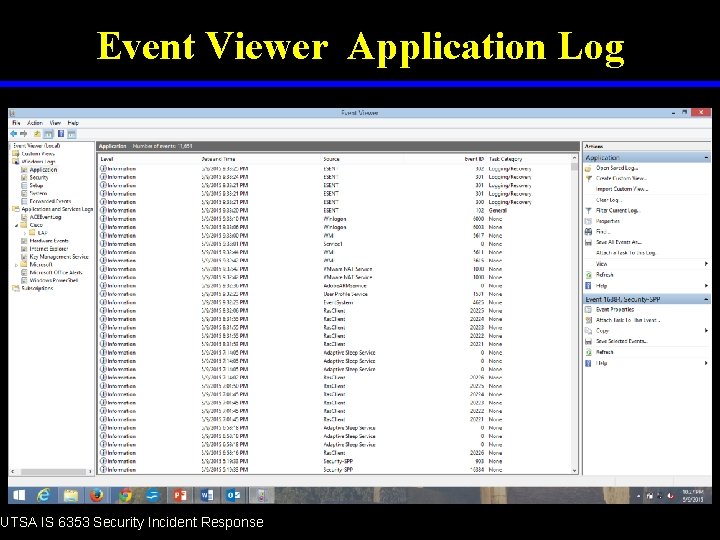Click the Save All Events As disk icon
720x540 pixels.
tap(588, 242)
